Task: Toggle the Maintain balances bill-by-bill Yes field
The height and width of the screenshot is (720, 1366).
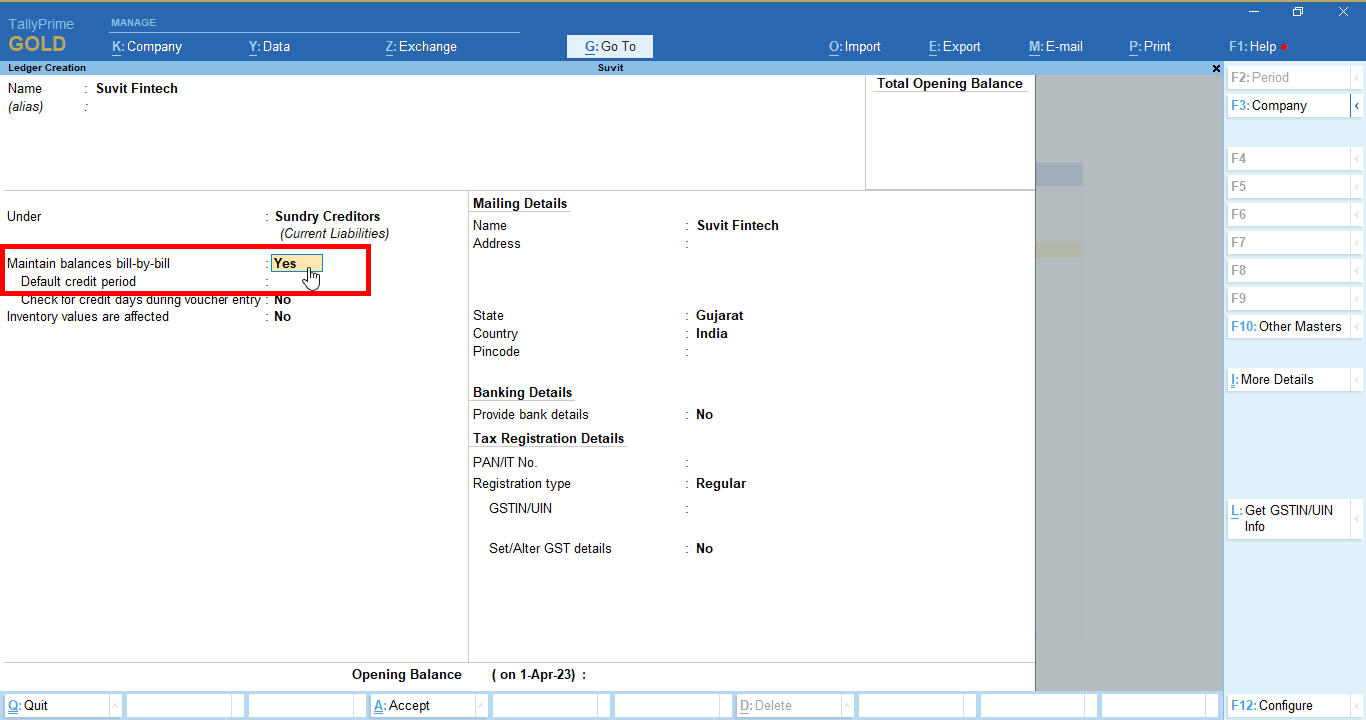Action: pos(297,263)
